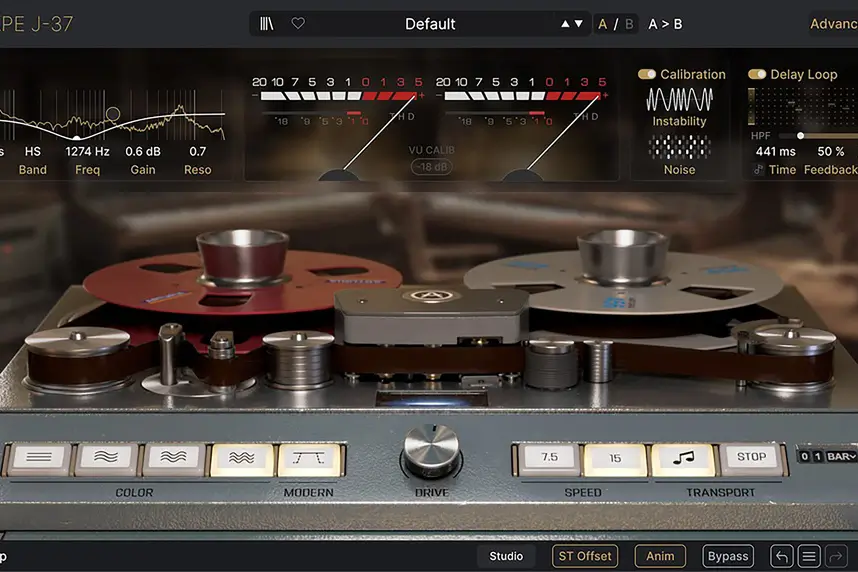Click the HPF slider handle
The width and height of the screenshot is (858, 572).
800,135
